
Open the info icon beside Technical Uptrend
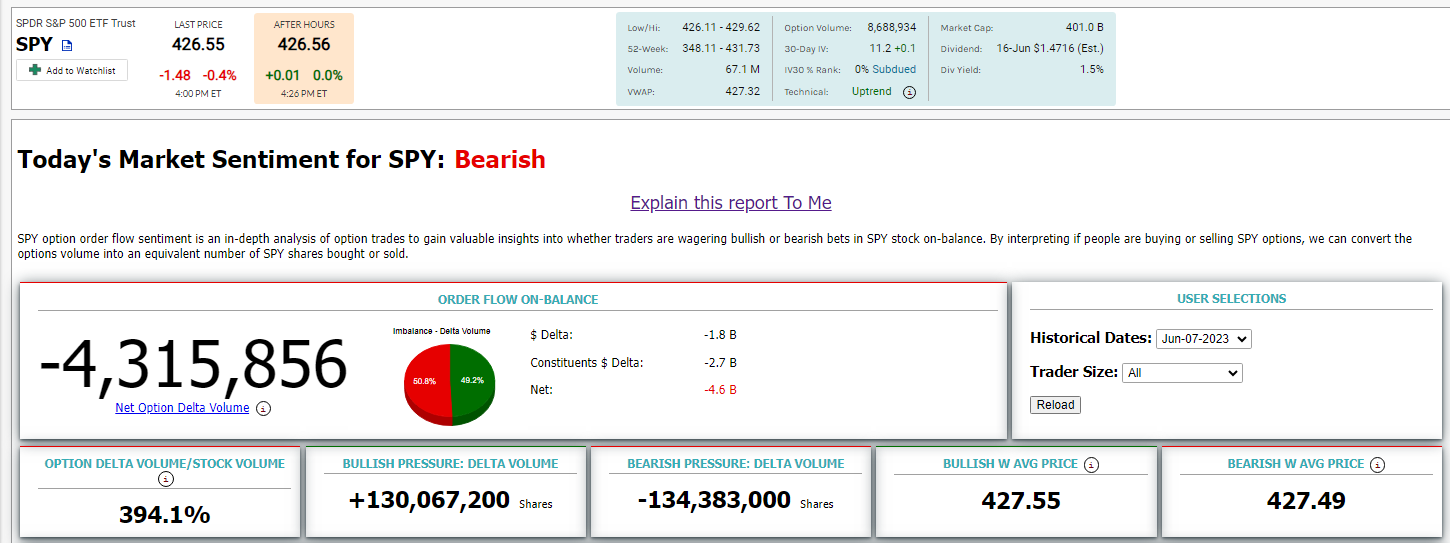pyautogui.click(x=909, y=92)
